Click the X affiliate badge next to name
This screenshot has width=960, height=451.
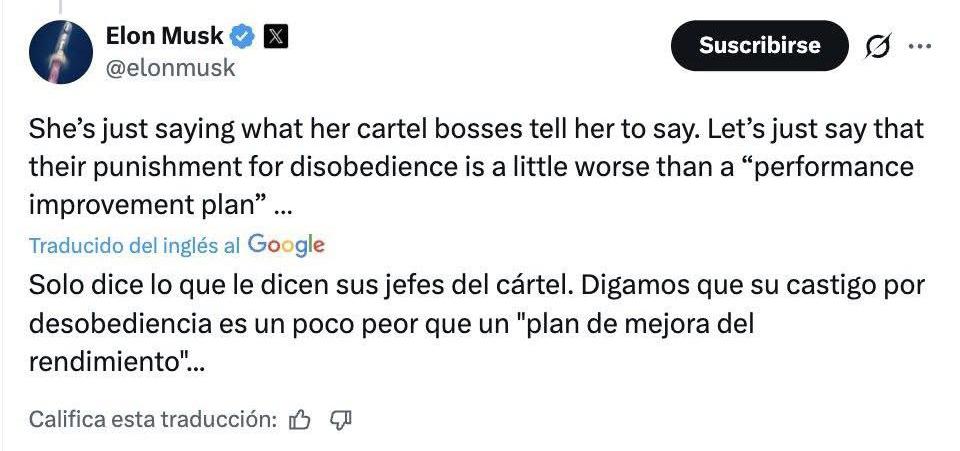coord(275,38)
